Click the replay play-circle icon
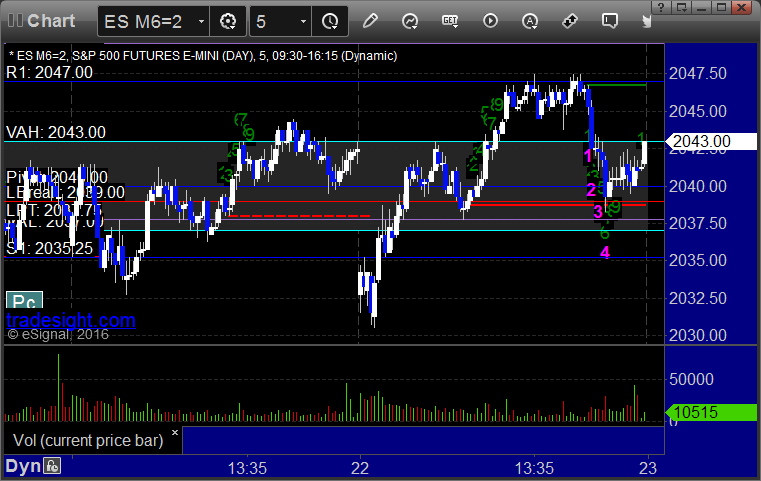This screenshot has width=761, height=481. (x=490, y=21)
